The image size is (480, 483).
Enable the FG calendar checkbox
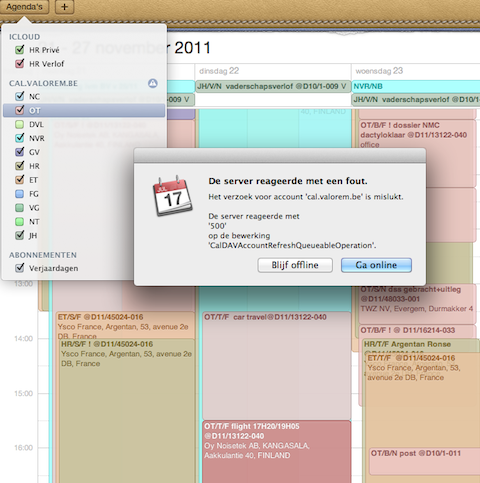tap(20, 194)
